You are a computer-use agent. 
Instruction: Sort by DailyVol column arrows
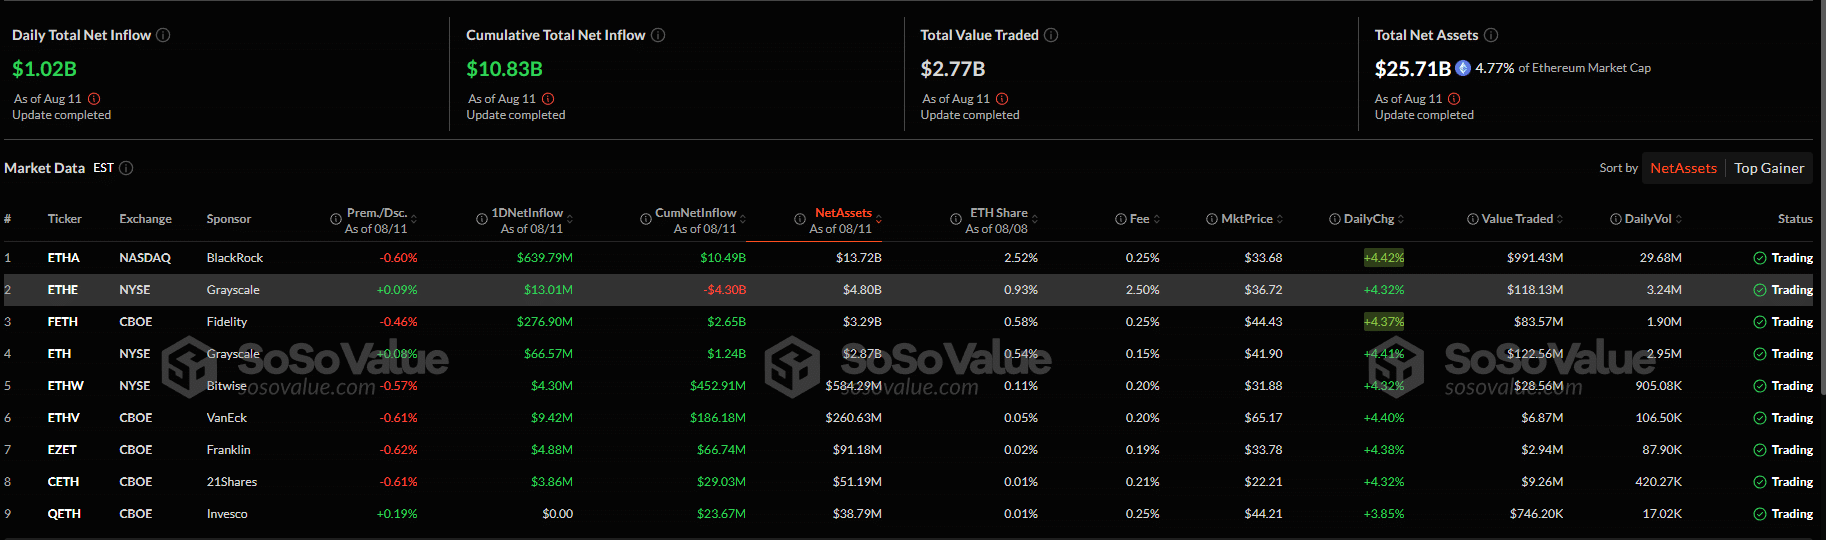(x=1679, y=219)
